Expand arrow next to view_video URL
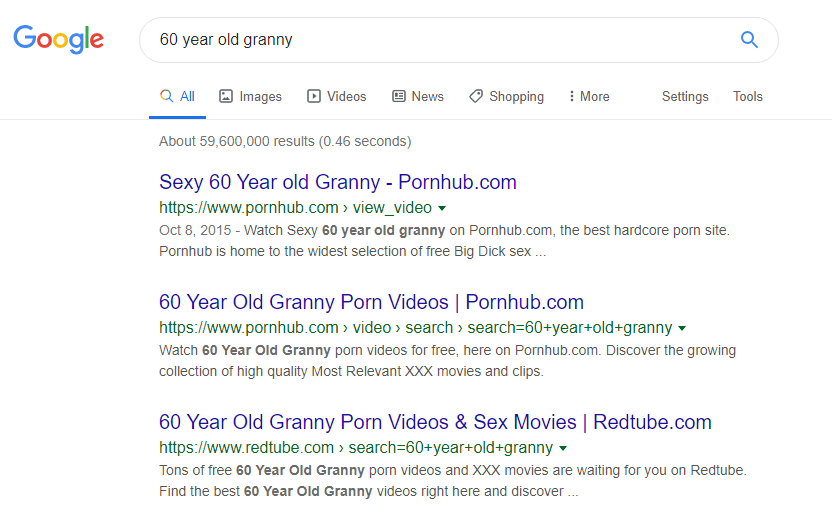The image size is (832, 526). (442, 209)
